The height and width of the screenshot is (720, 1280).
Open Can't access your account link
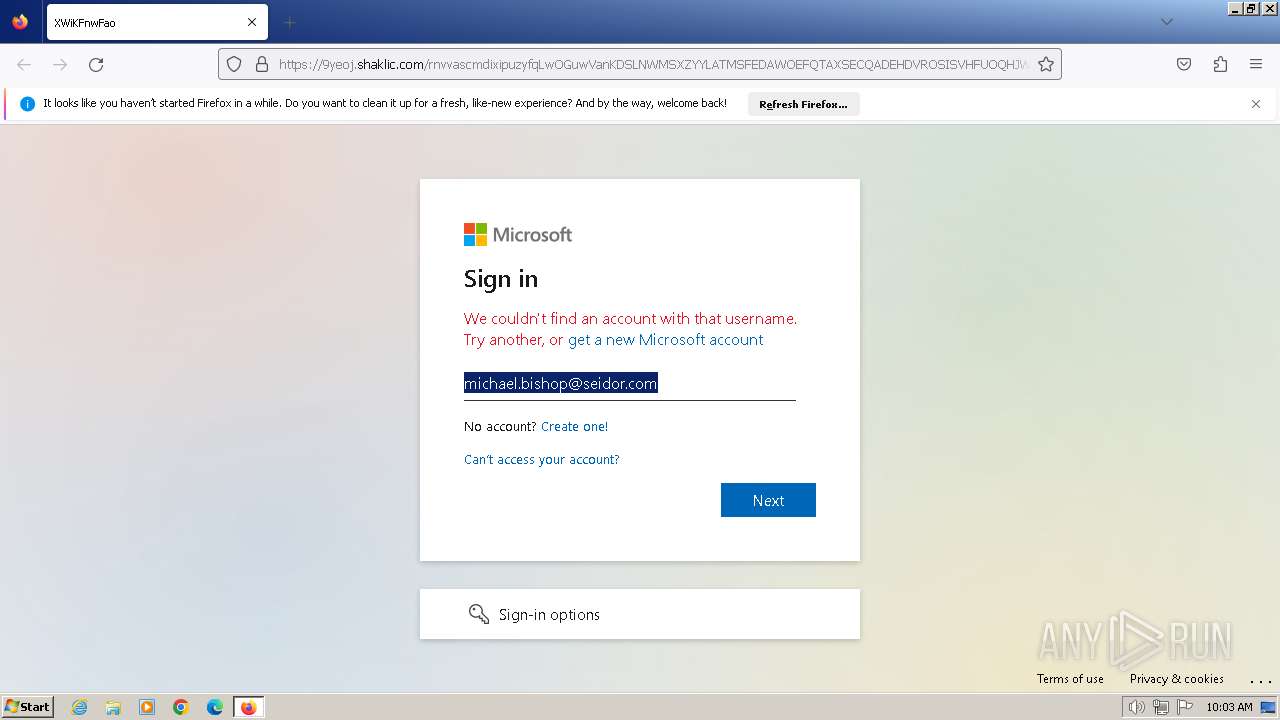pyautogui.click(x=542, y=459)
